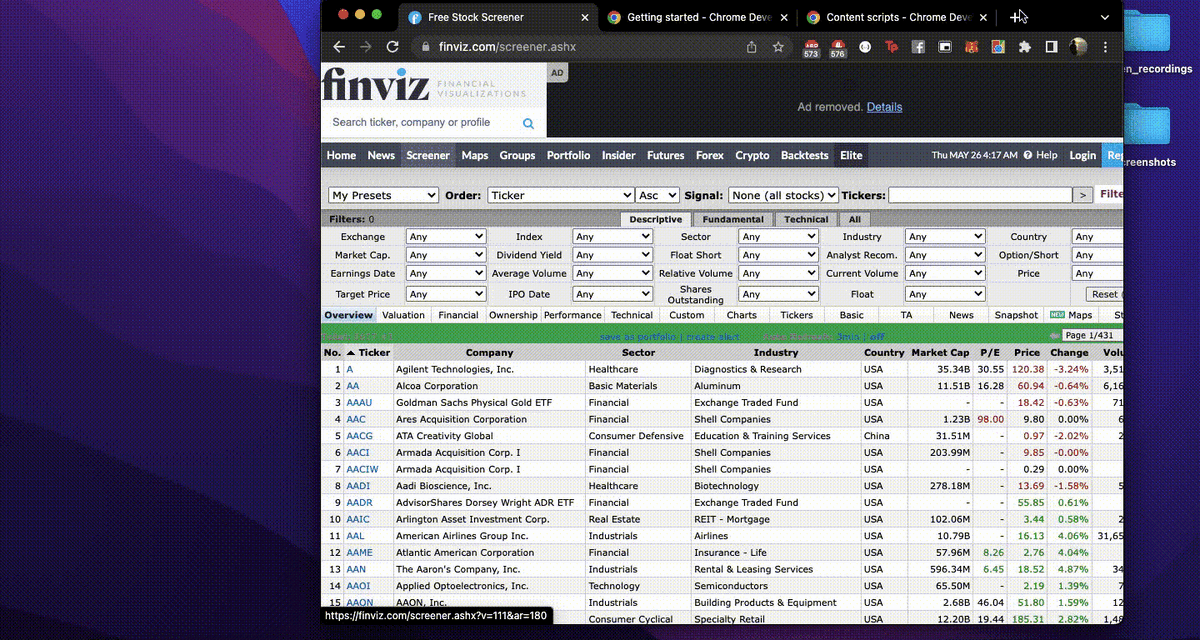Open Dividend Yield filter dropdown
This screenshot has width=1200, height=640.
(613, 255)
